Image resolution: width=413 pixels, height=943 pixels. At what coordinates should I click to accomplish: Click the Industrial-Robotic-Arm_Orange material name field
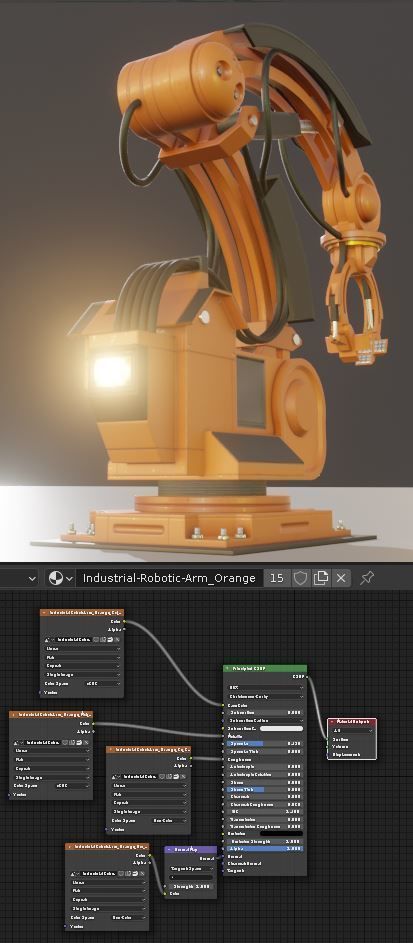tap(168, 578)
